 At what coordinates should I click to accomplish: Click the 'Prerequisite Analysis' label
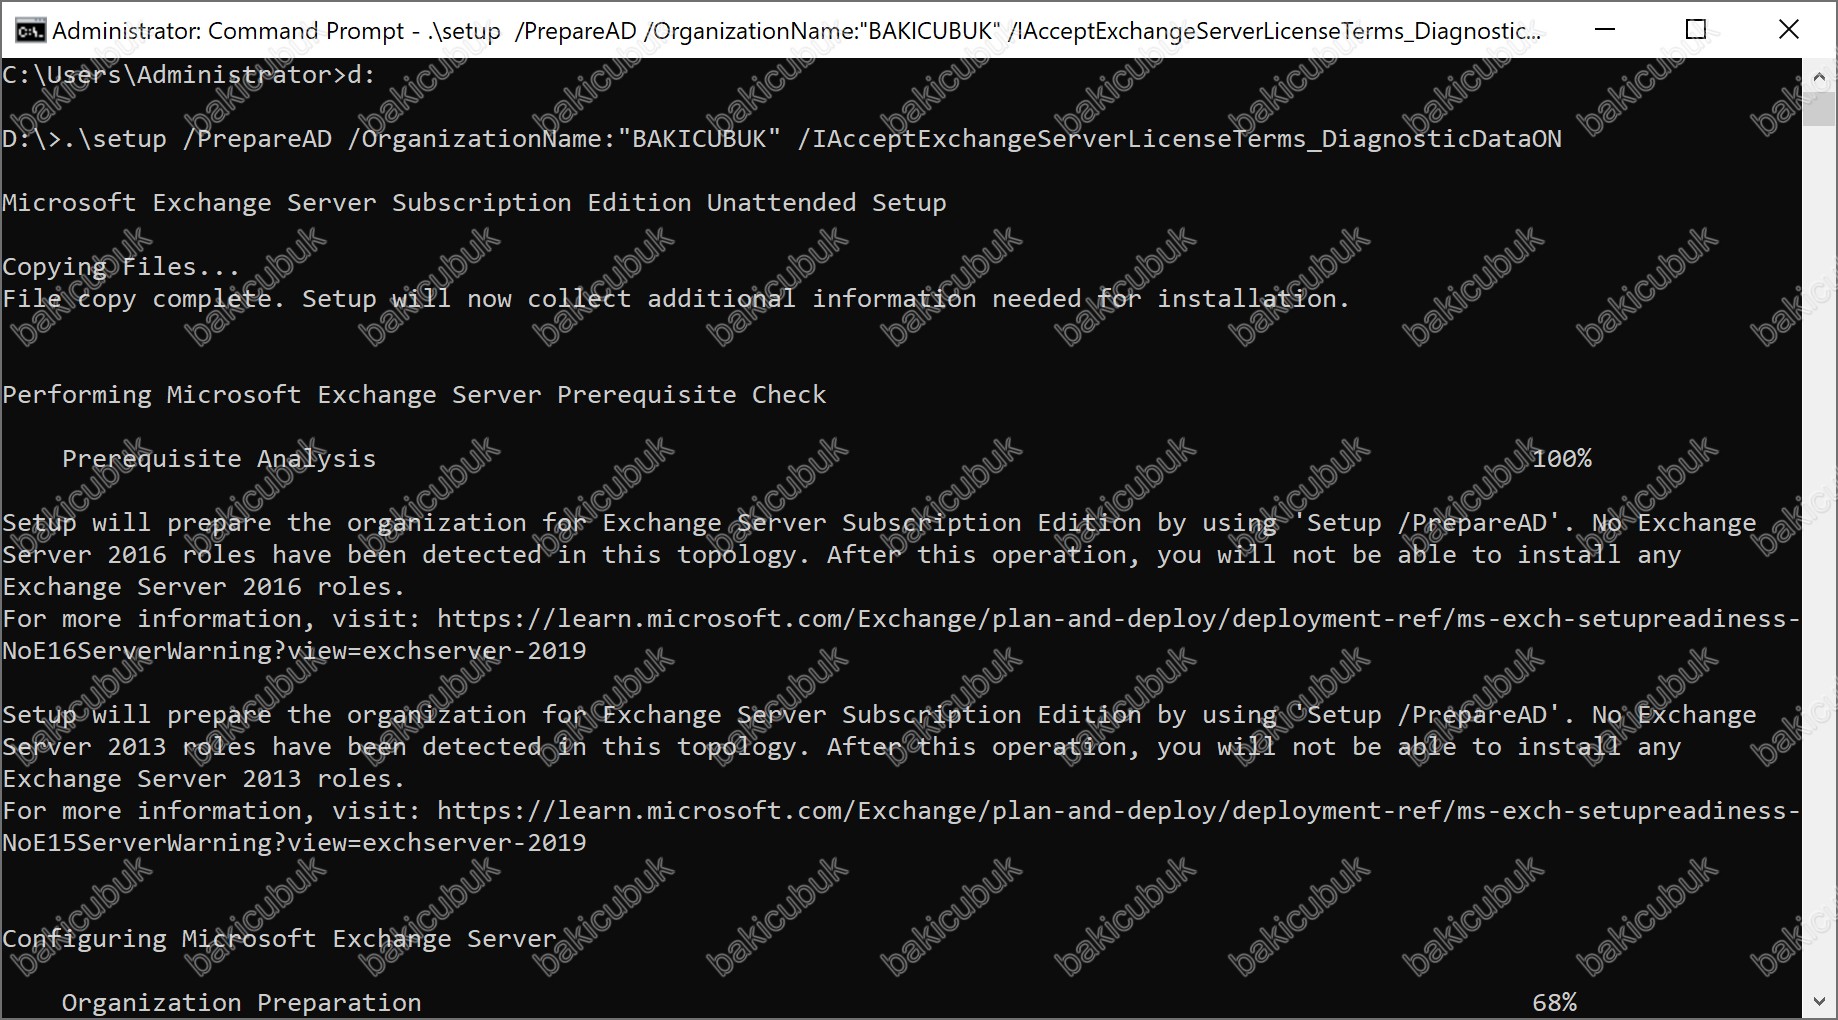click(x=219, y=459)
